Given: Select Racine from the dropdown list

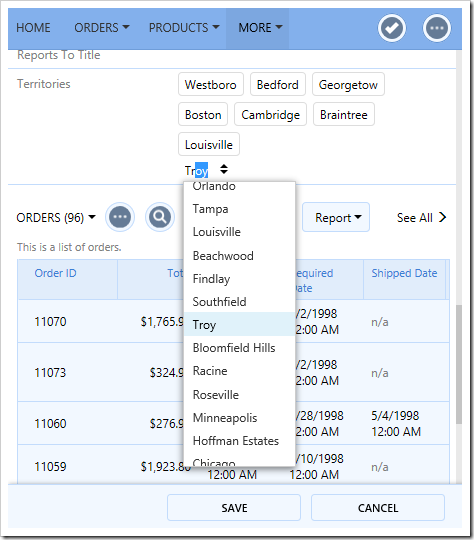Looking at the screenshot, I should [239, 371].
